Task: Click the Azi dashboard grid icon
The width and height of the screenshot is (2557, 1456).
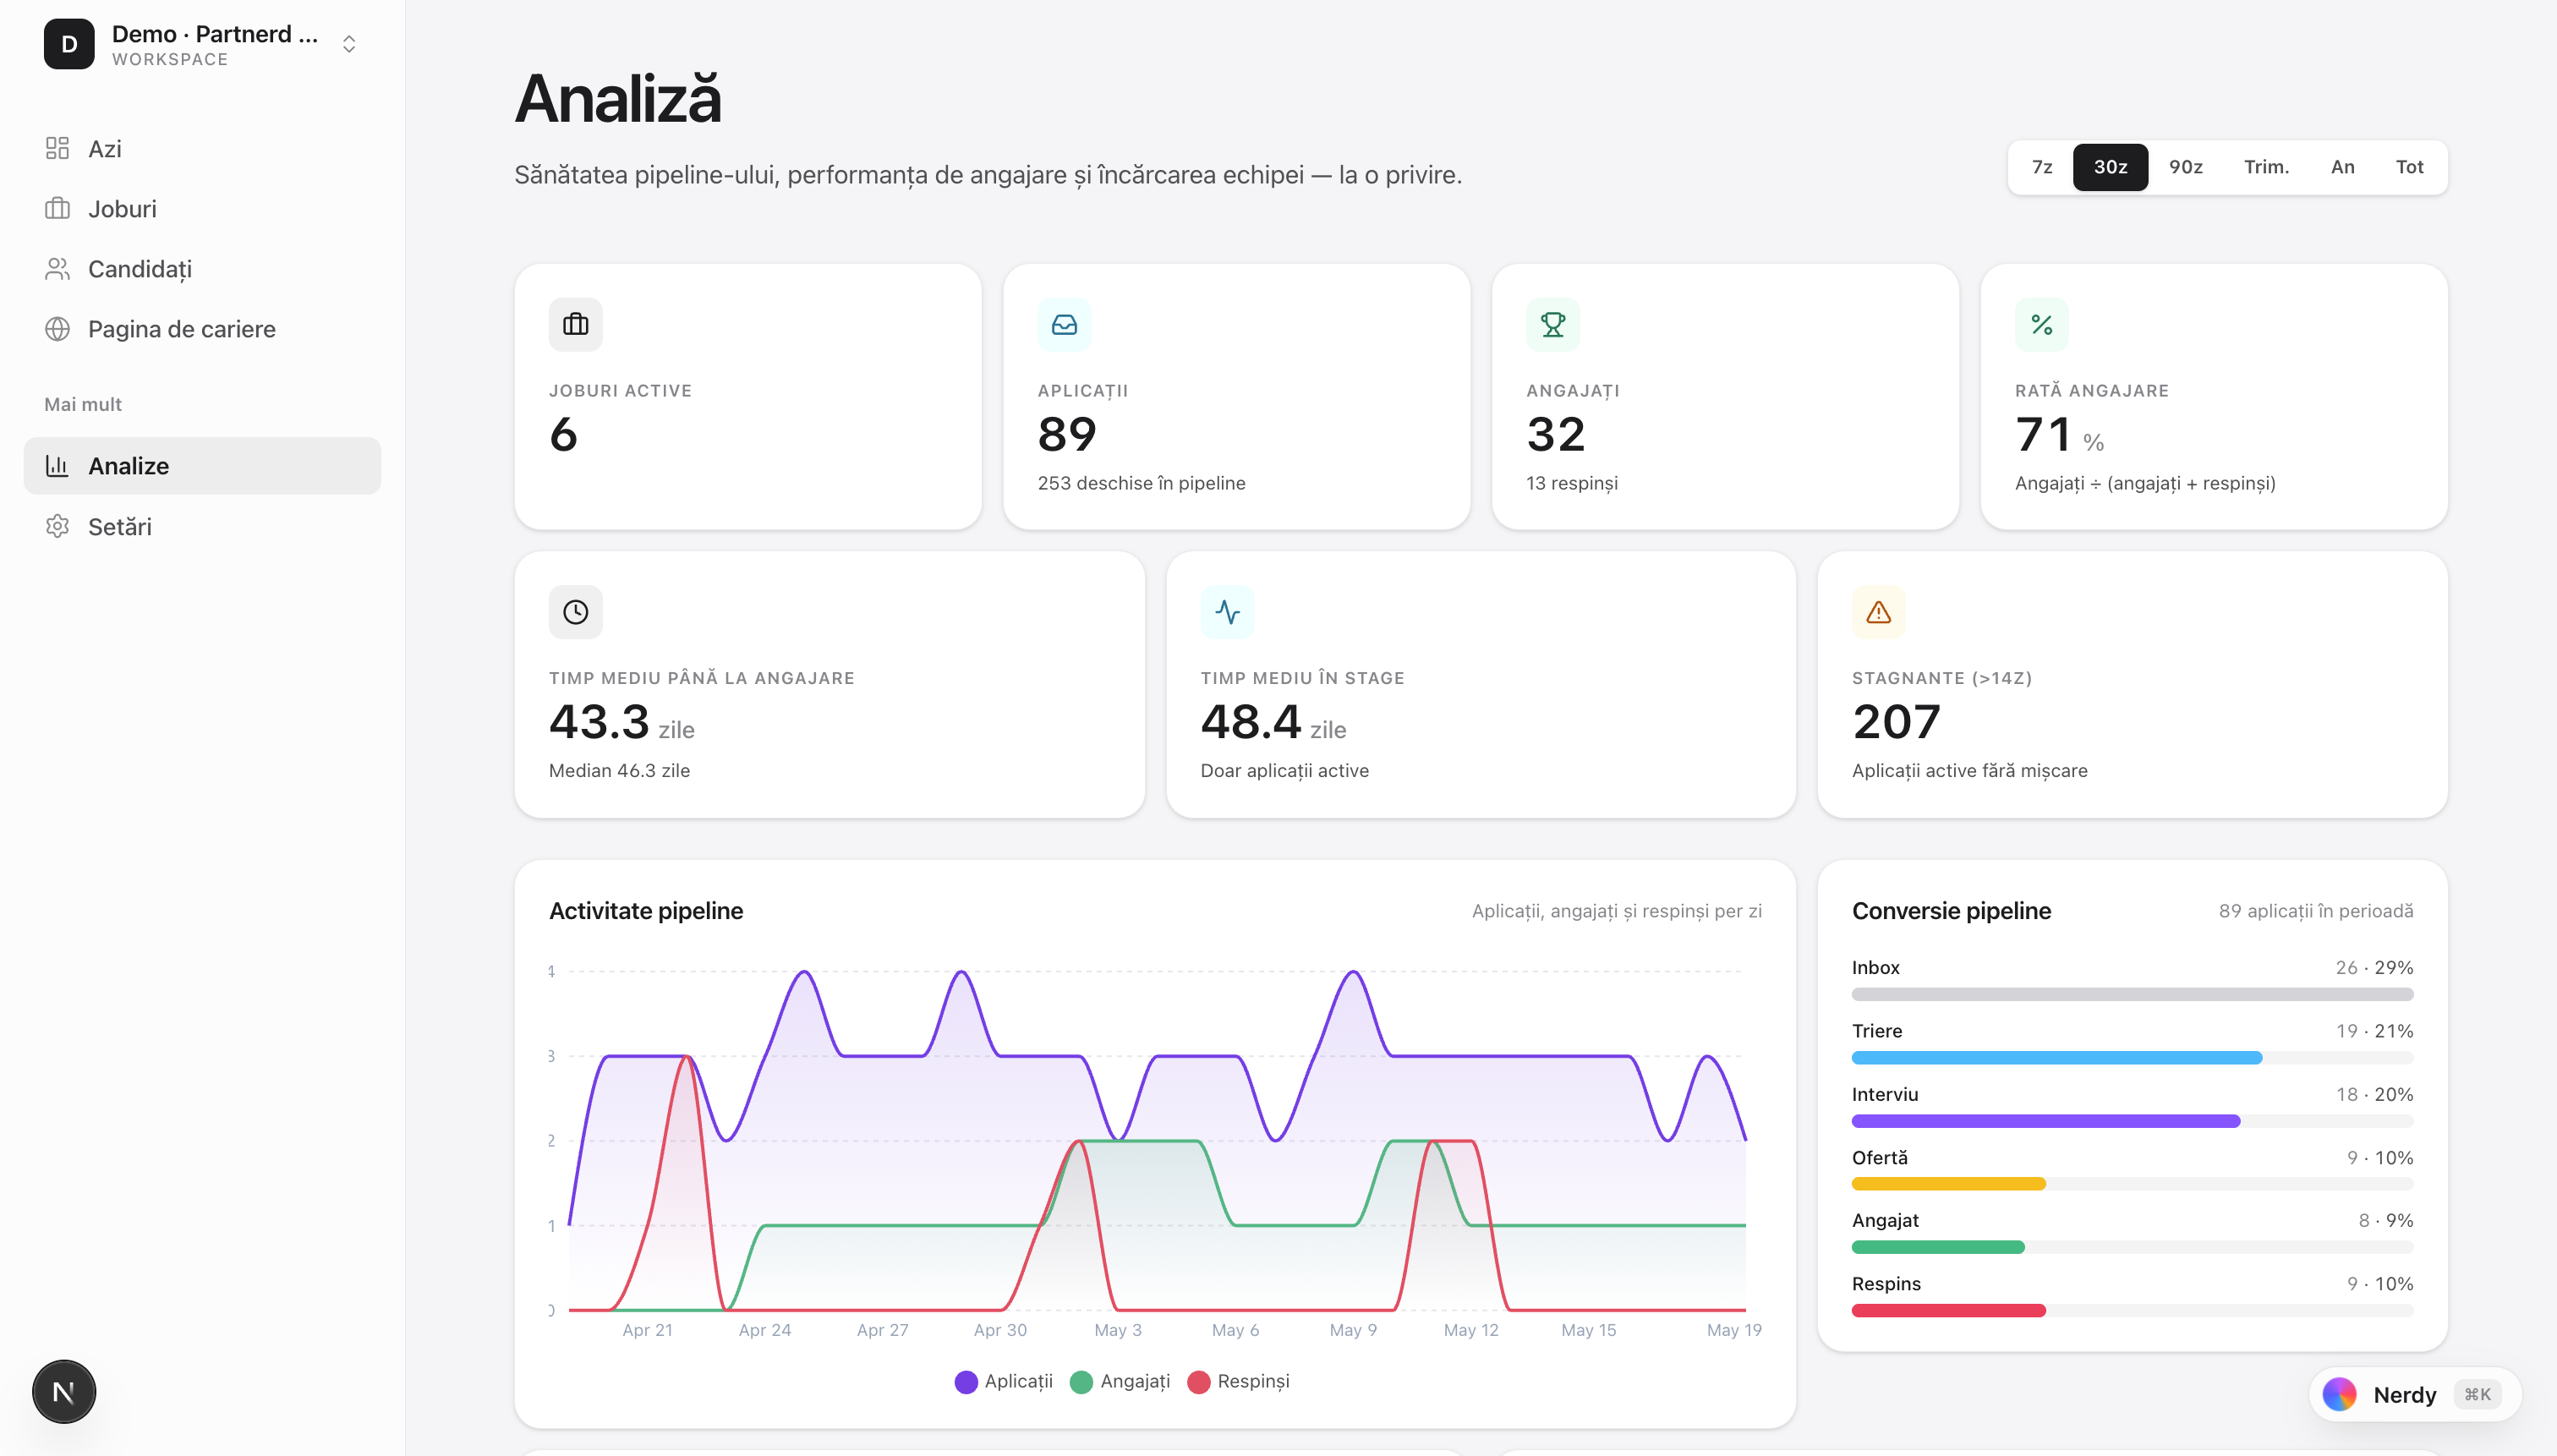Action: point(57,148)
